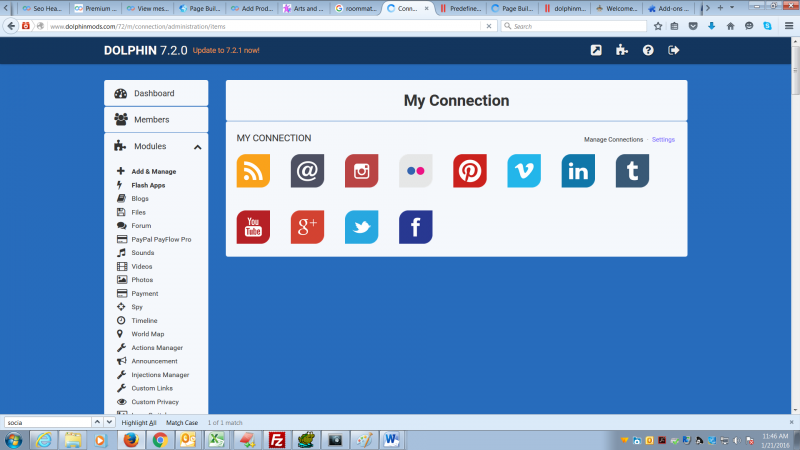This screenshot has width=800, height=450.
Task: Click the external site icon in header
Action: point(596,50)
